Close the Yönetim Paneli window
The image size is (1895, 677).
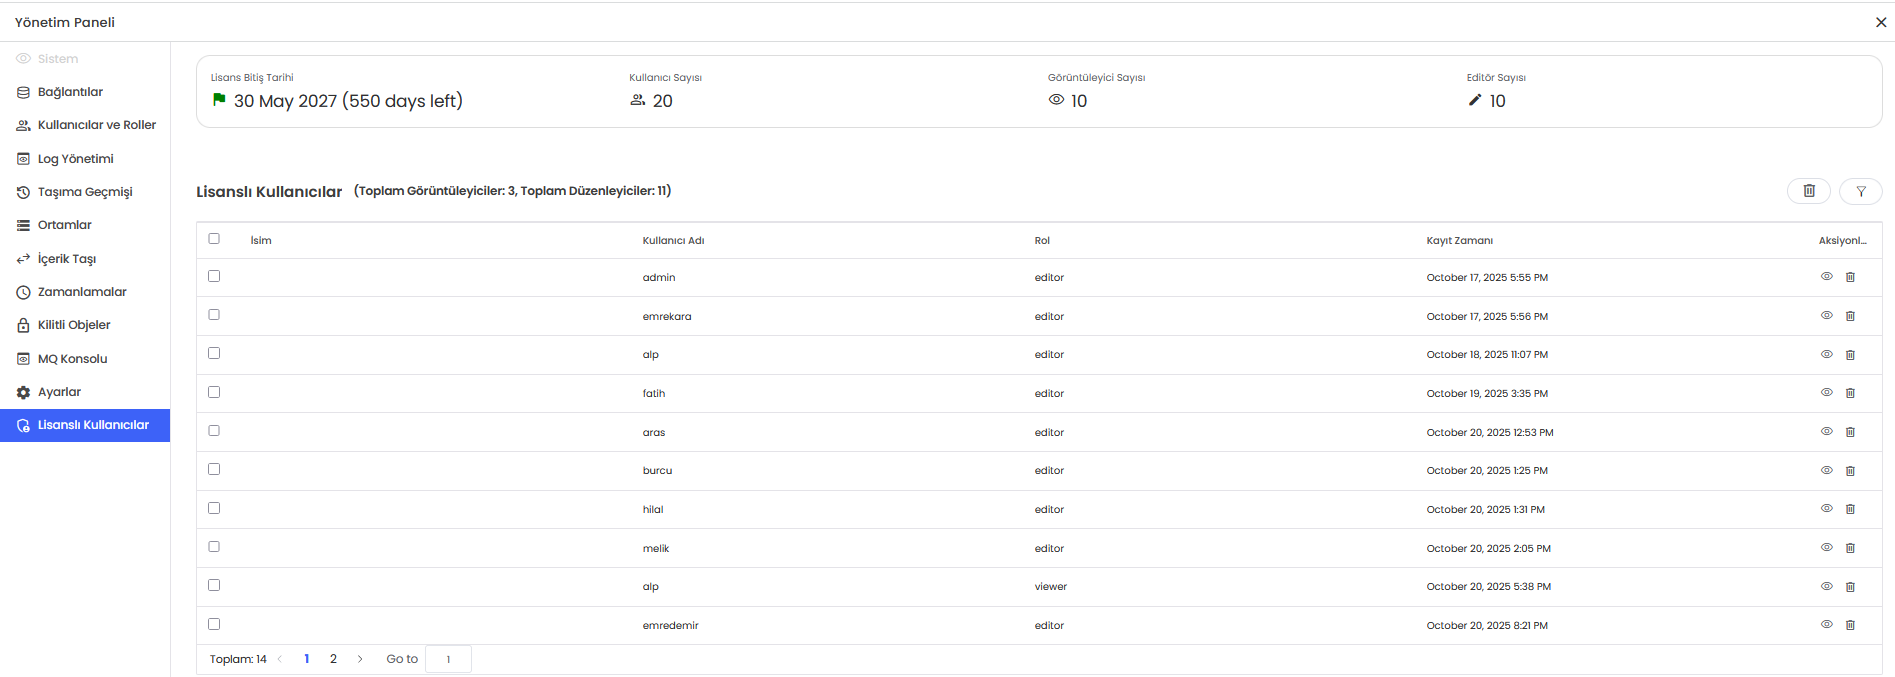(1880, 22)
